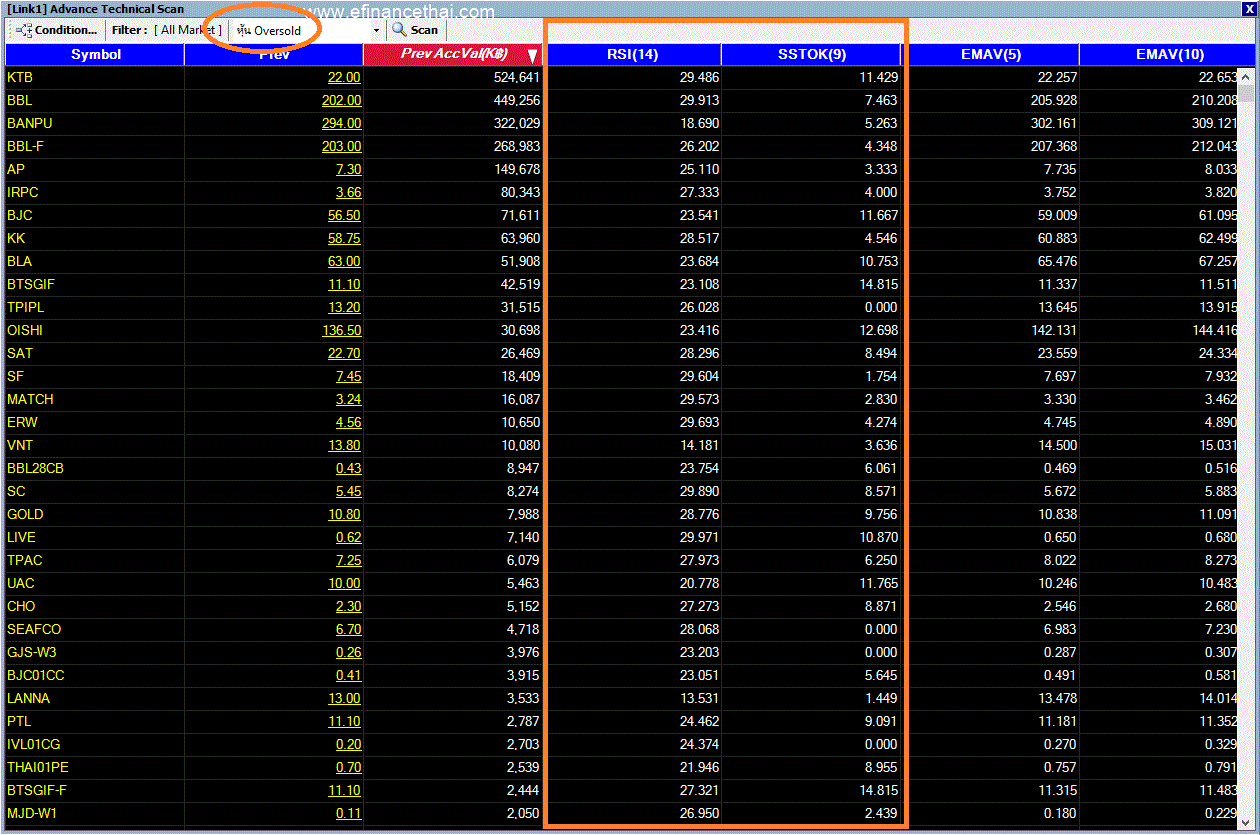Click RSI value 14.181 for VNT
This screenshot has width=1260, height=835.
(x=699, y=445)
